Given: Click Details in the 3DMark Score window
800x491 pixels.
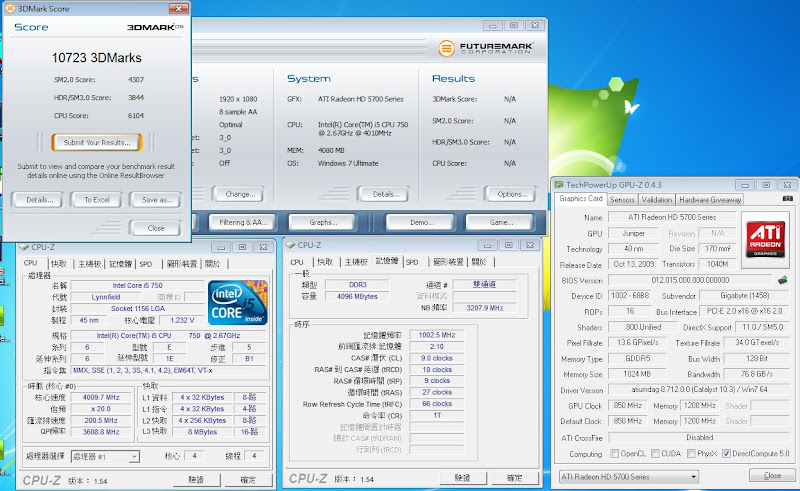Looking at the screenshot, I should click(39, 200).
